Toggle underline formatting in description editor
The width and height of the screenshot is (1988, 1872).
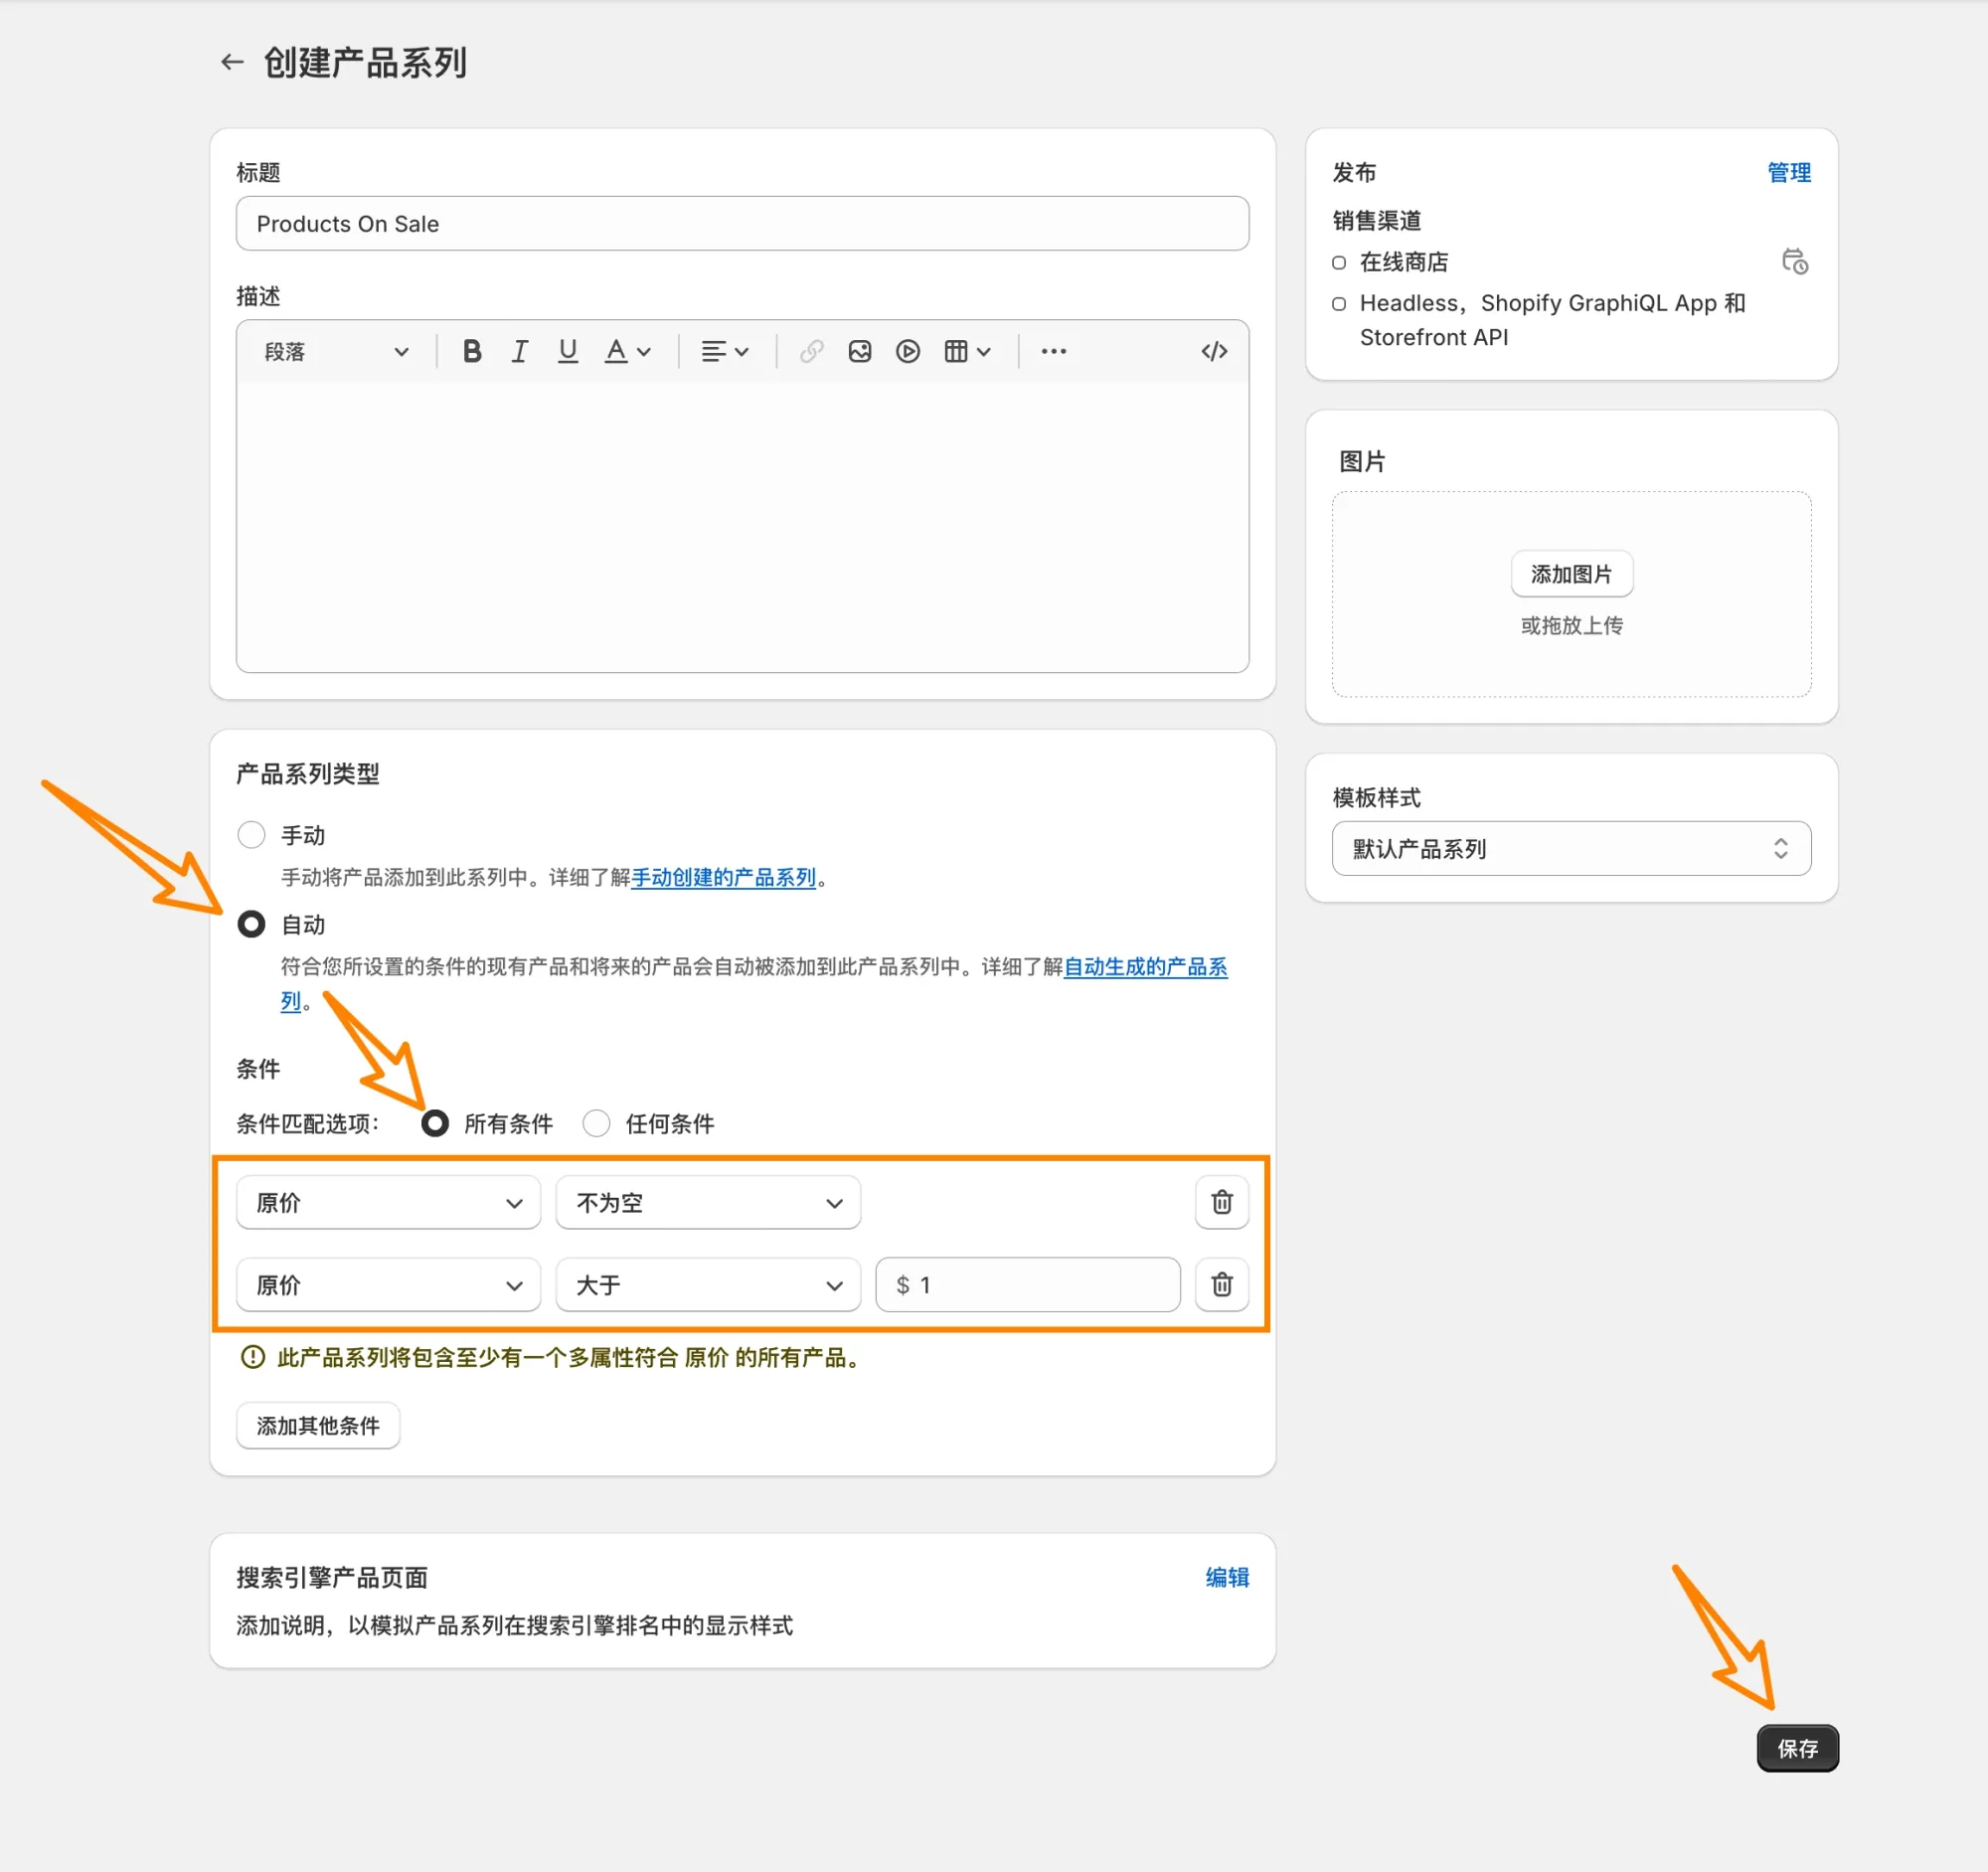pyautogui.click(x=567, y=352)
